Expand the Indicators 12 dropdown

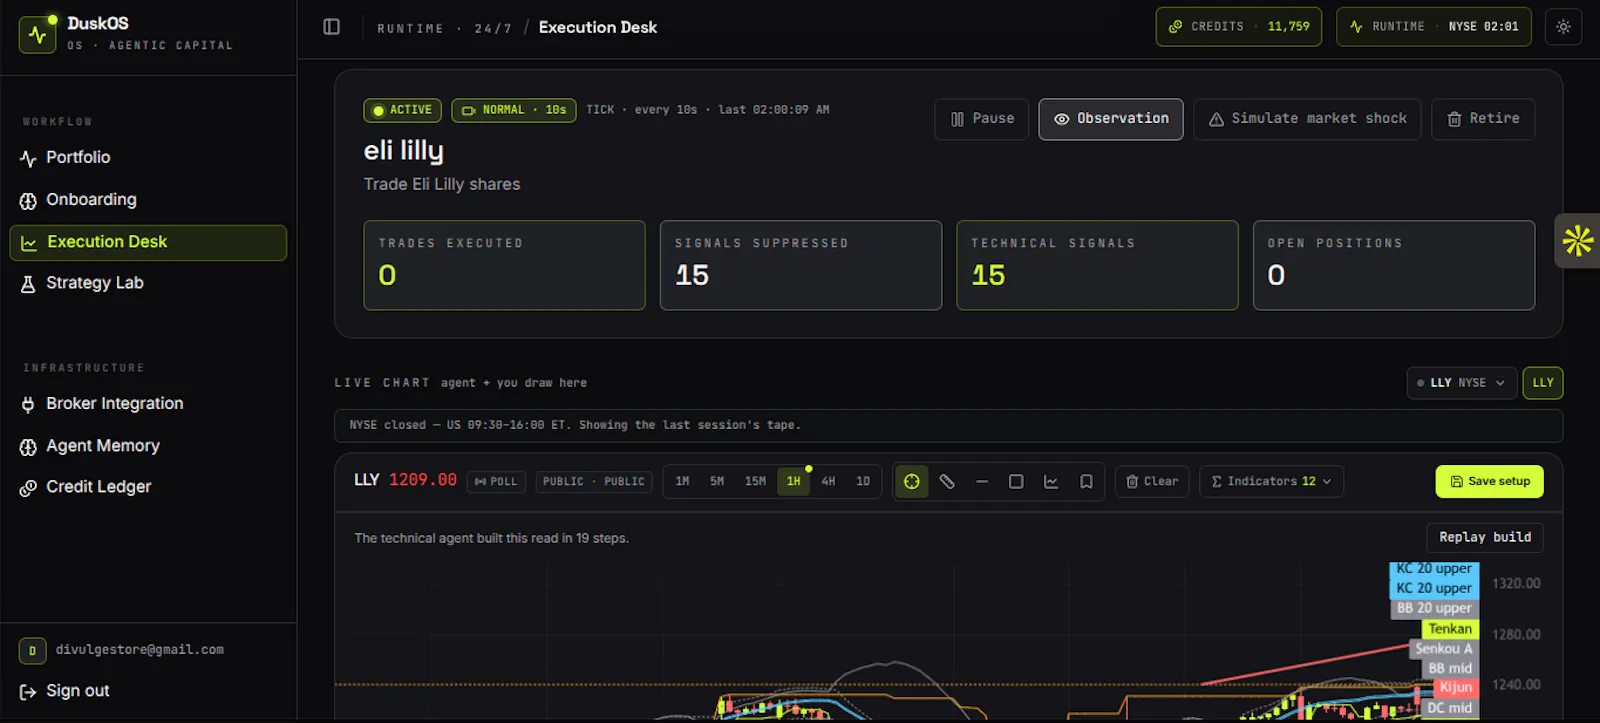pos(1271,481)
